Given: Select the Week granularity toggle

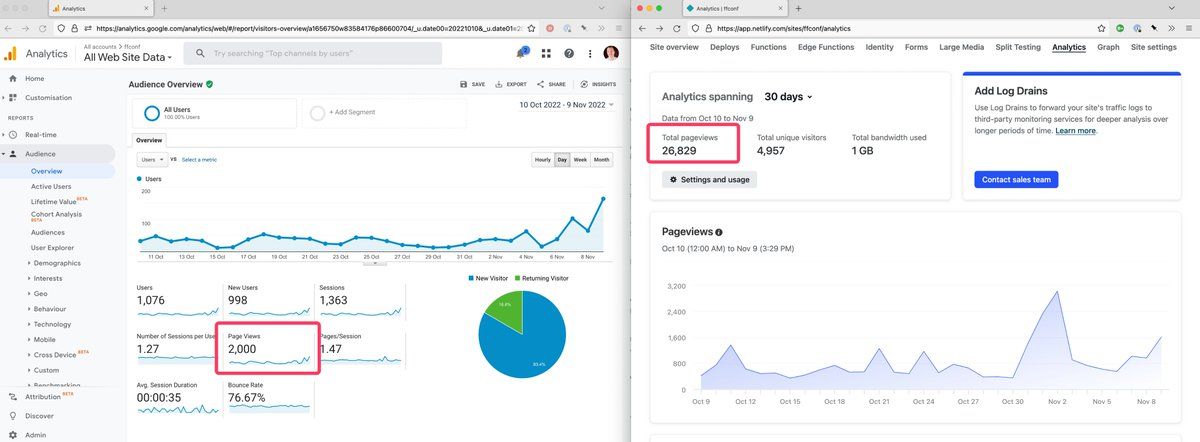Looking at the screenshot, I should click(x=580, y=159).
